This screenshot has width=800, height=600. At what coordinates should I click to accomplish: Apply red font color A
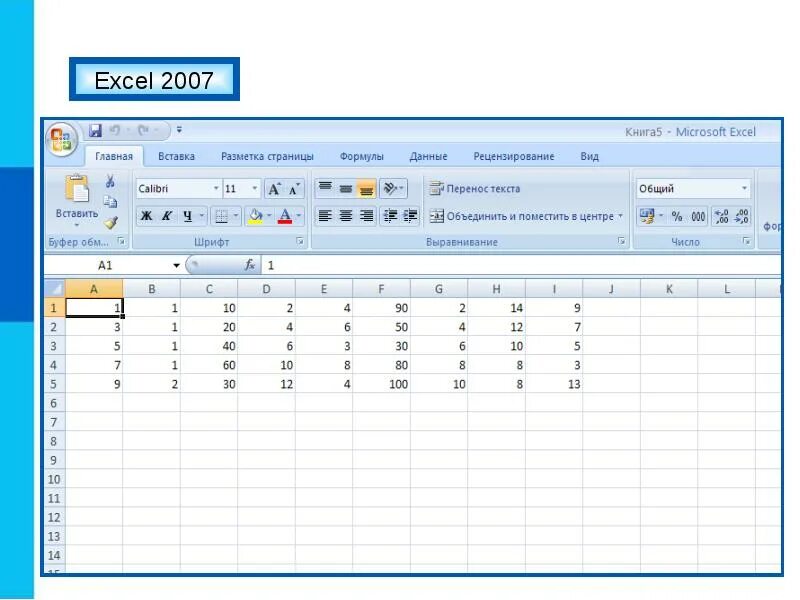pyautogui.click(x=285, y=216)
